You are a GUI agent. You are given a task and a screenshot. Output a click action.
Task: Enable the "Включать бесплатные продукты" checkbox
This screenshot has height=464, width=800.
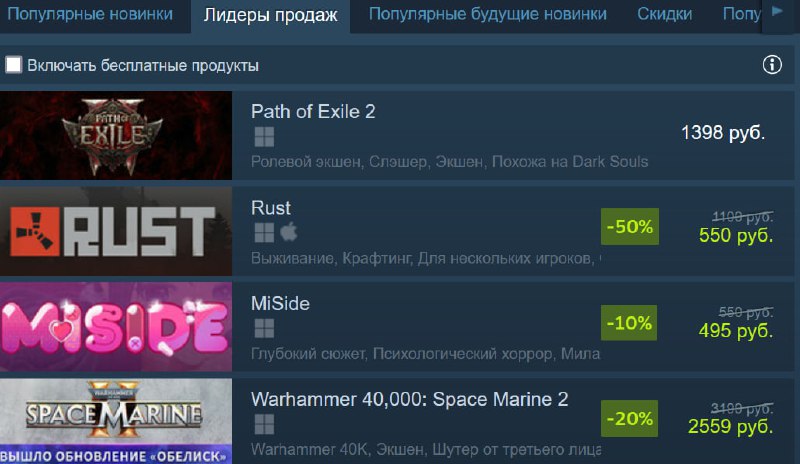(x=13, y=65)
